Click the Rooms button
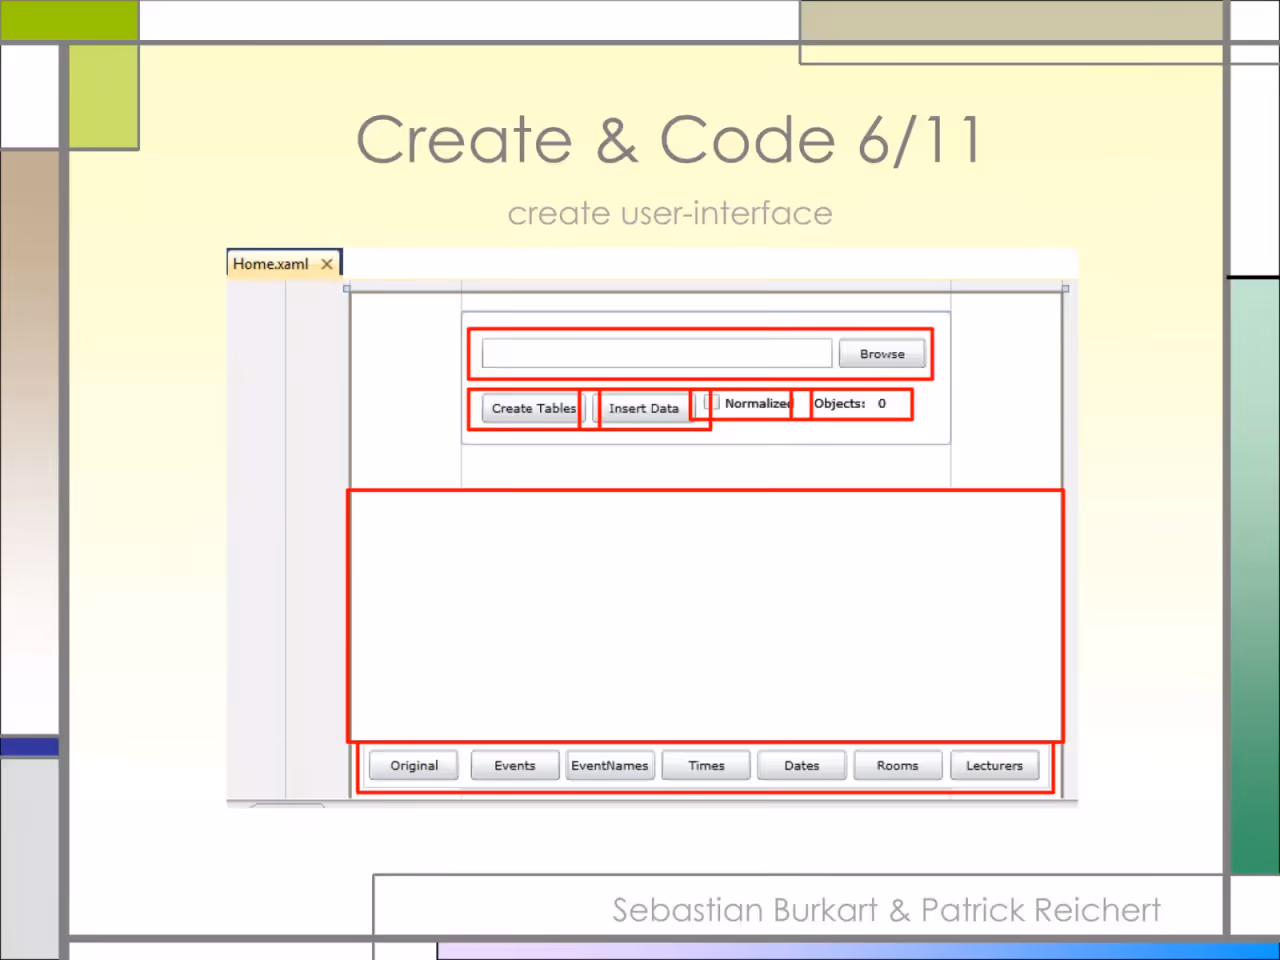The height and width of the screenshot is (960, 1280). (898, 765)
